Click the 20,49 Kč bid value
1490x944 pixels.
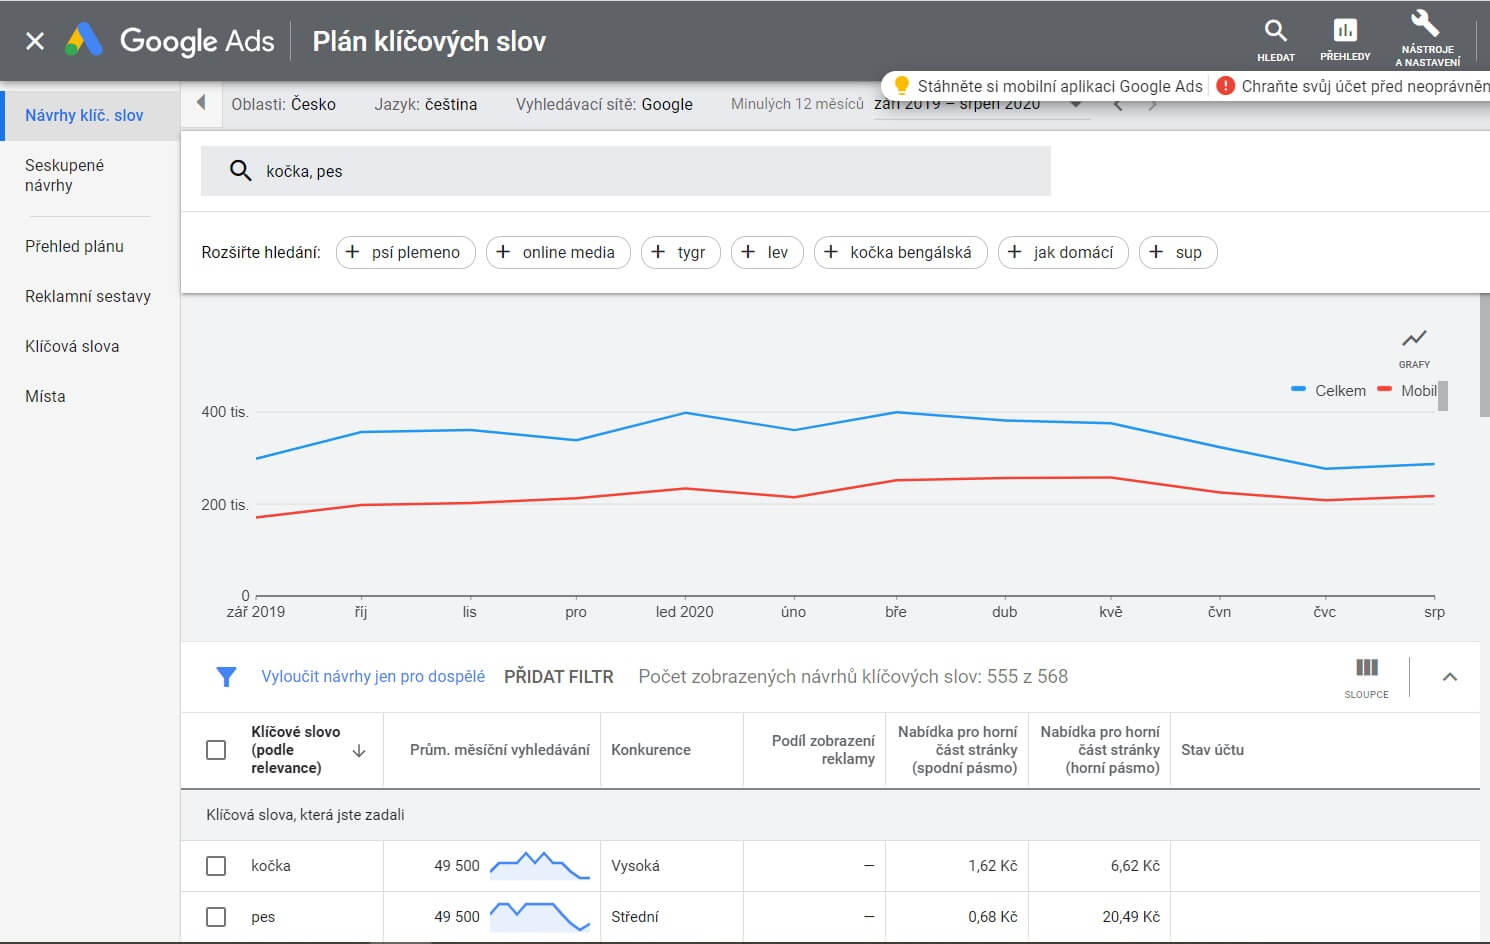click(1131, 917)
